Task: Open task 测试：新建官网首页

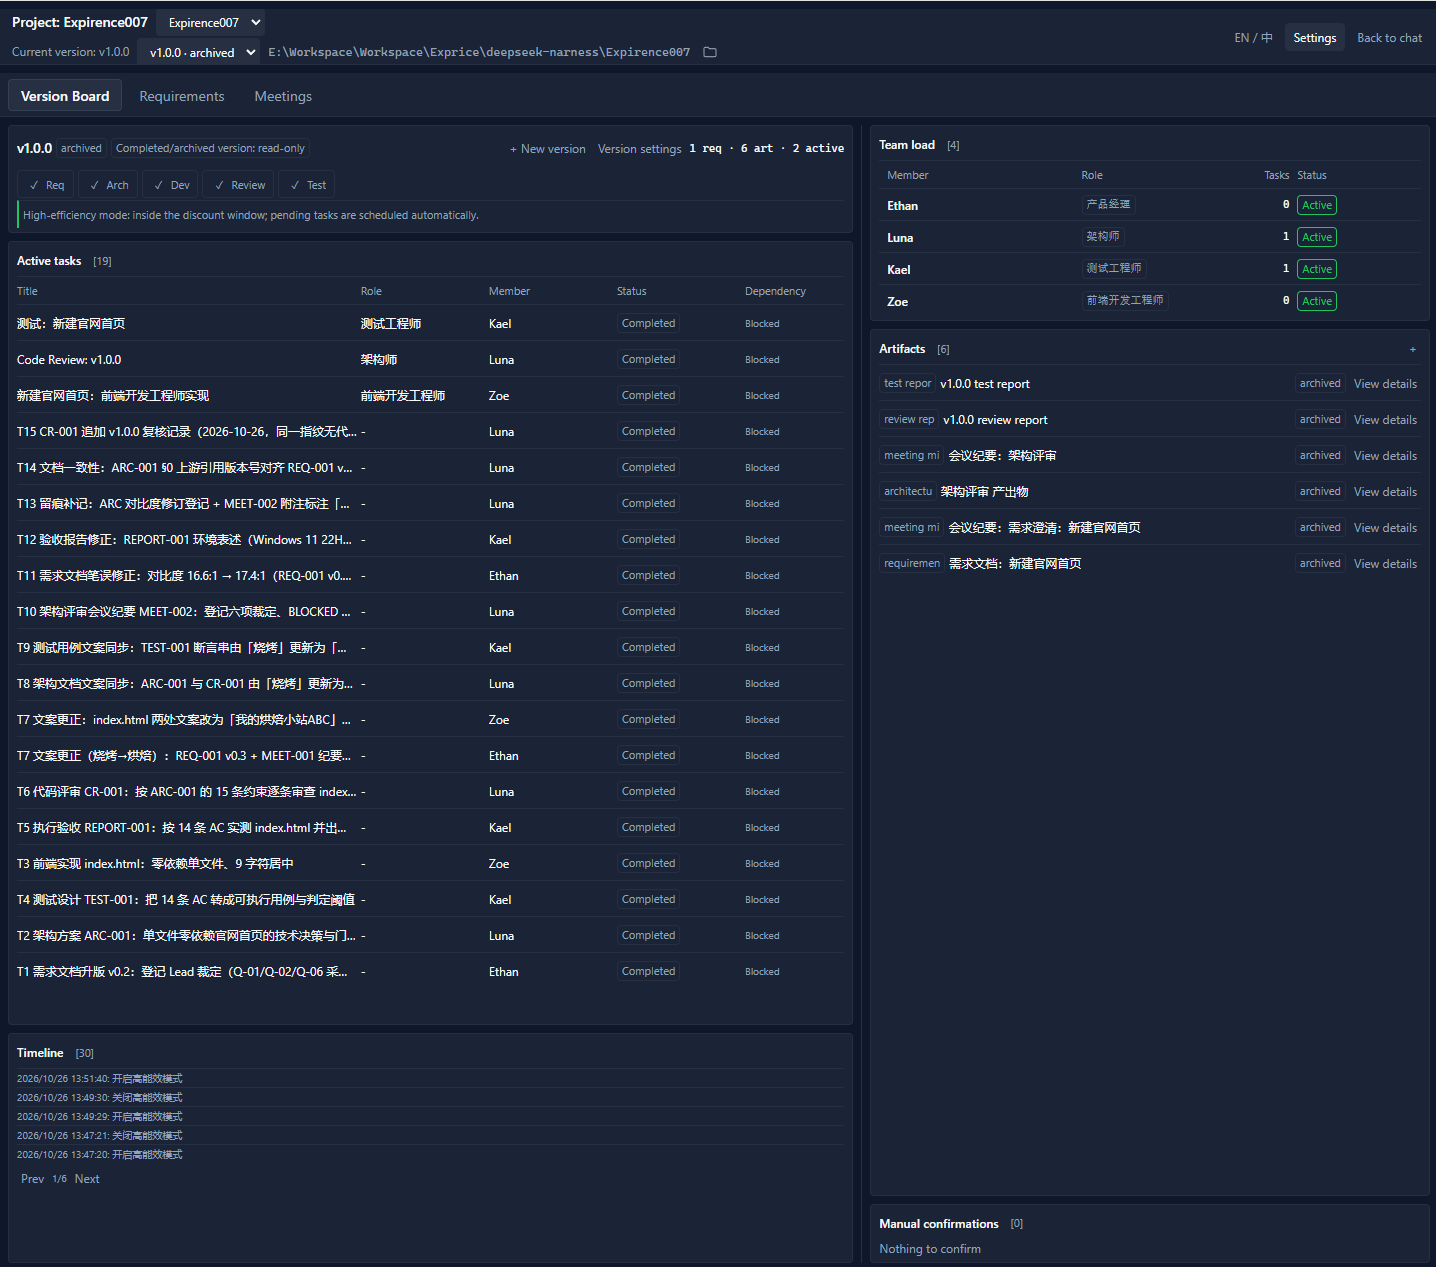Action: [x=71, y=324]
